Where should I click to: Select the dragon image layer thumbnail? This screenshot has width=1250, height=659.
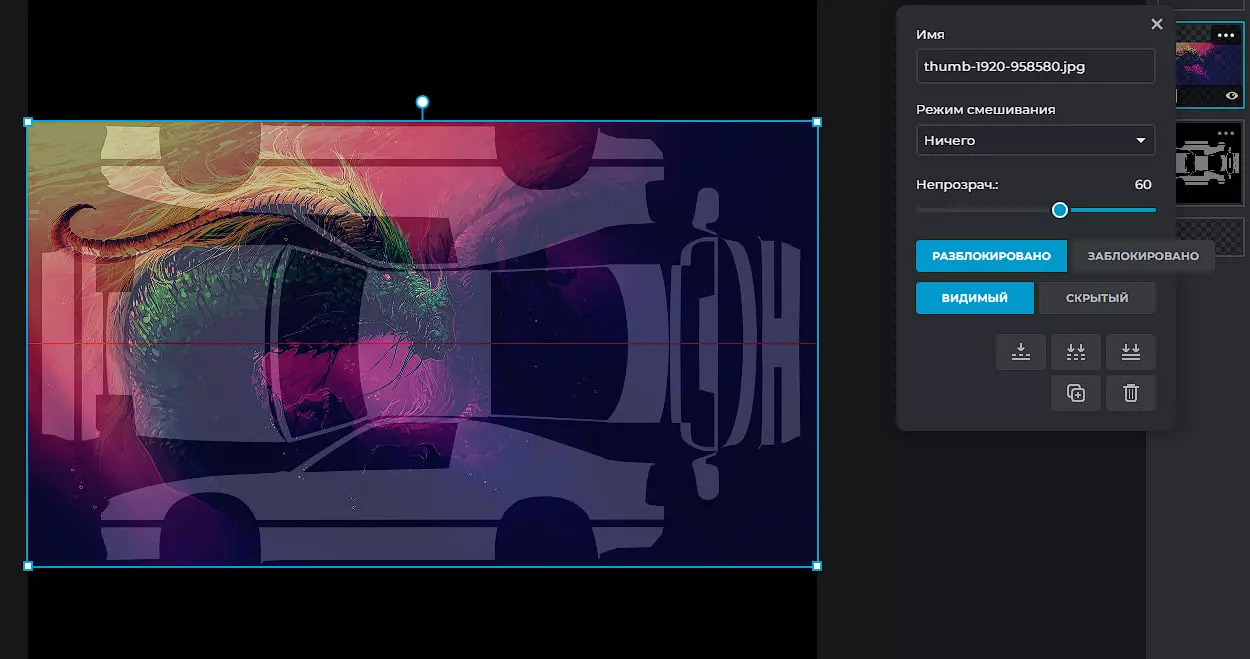pyautogui.click(x=1209, y=65)
